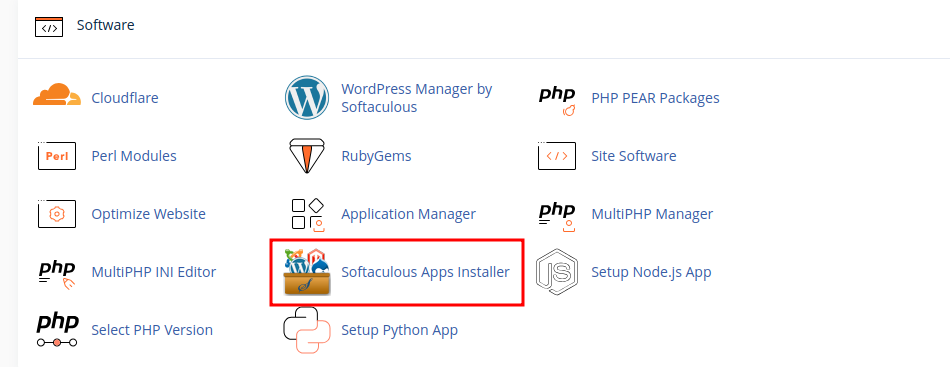Click the Select PHP Version icon
950x367 pixels.
tap(57, 330)
